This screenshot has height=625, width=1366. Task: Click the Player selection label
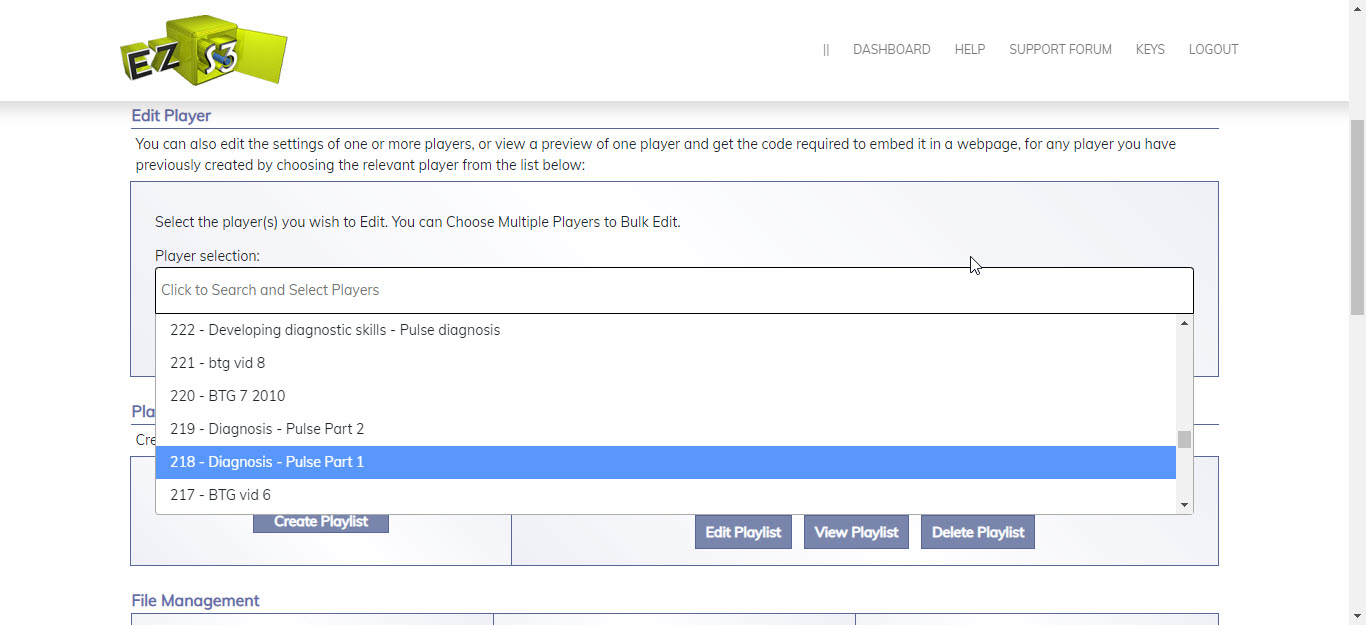(207, 256)
